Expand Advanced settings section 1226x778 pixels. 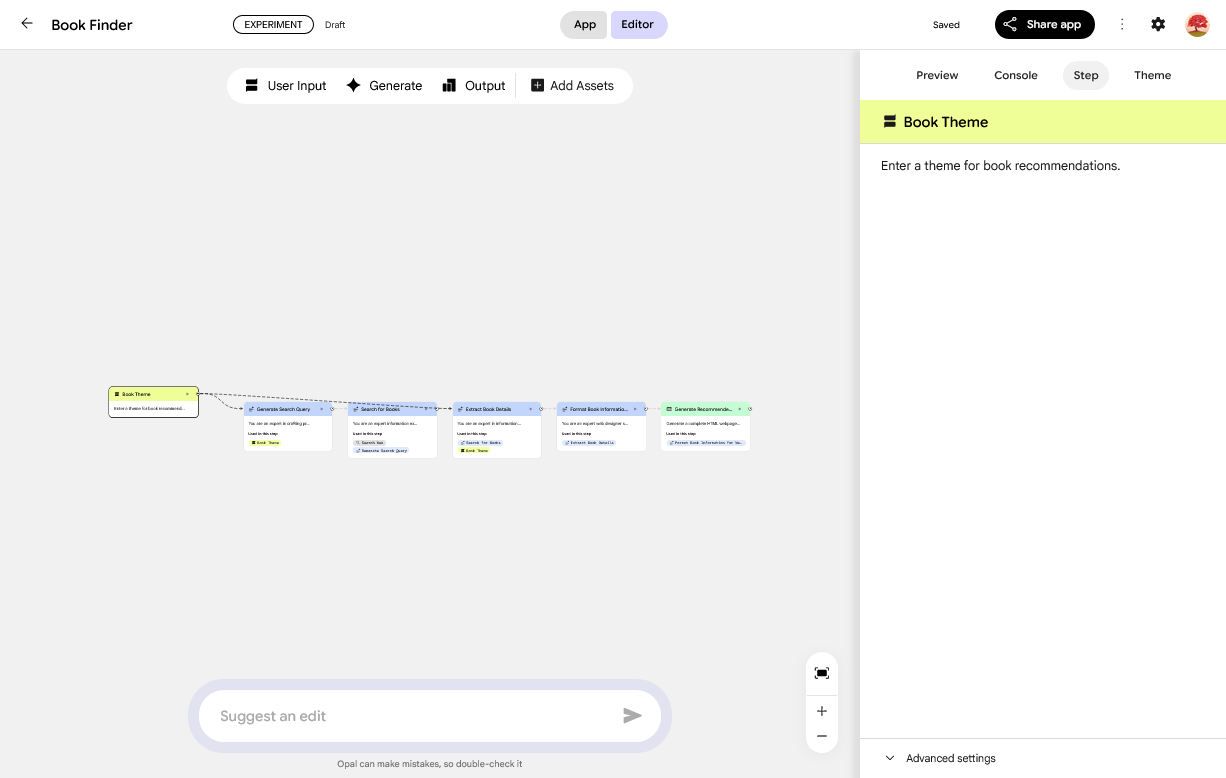[950, 758]
